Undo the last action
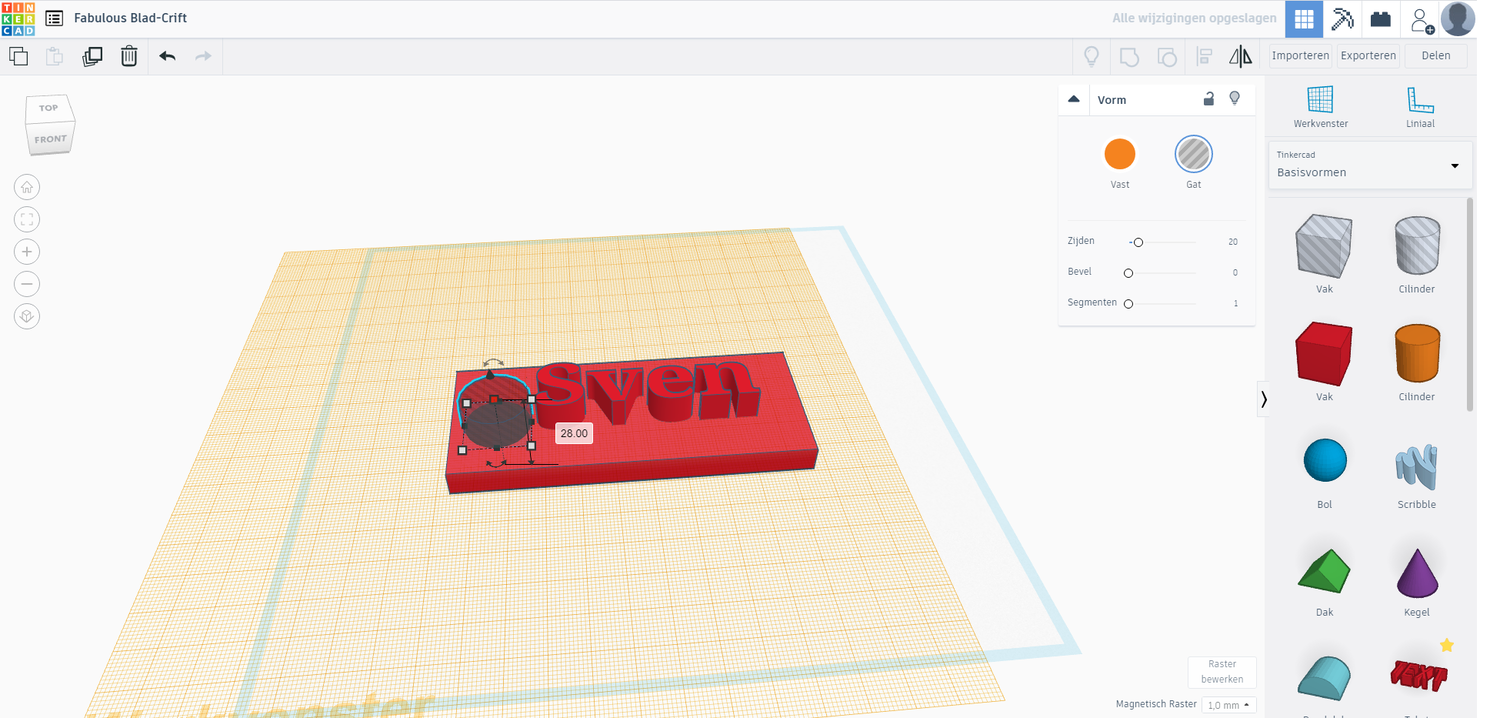This screenshot has height=718, width=1500. [167, 56]
